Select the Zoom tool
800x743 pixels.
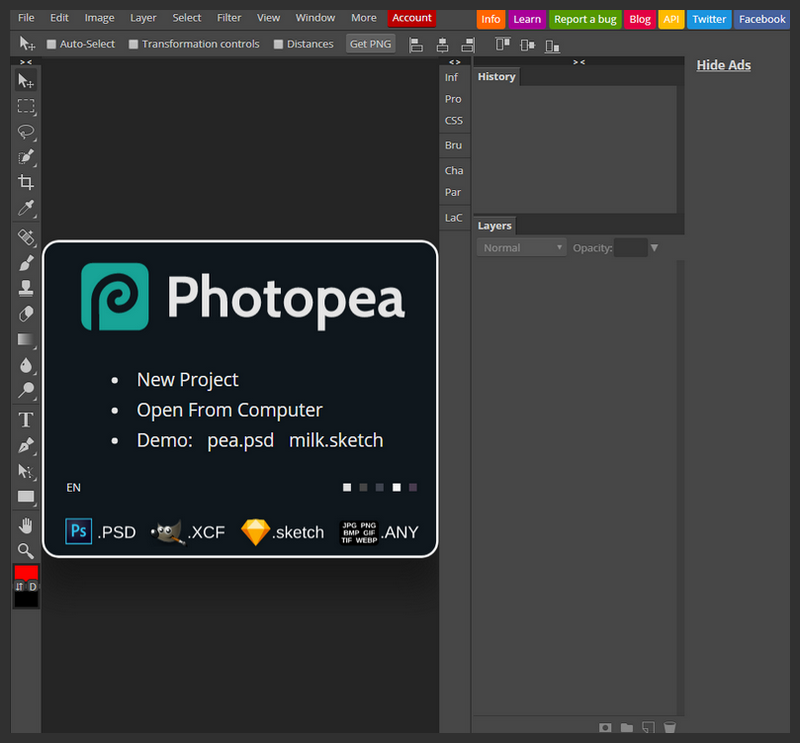(x=26, y=551)
